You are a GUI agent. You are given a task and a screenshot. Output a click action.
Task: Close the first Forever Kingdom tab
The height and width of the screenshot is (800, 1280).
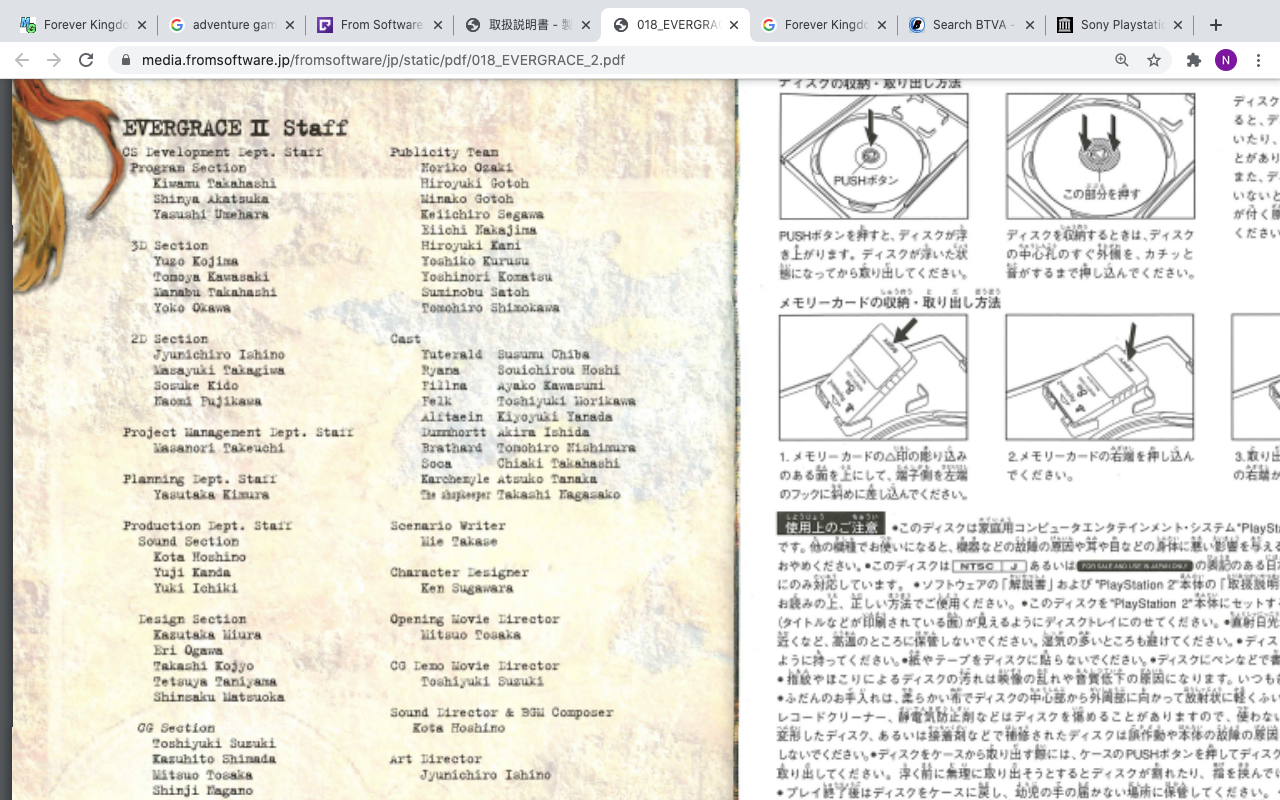coord(141,25)
